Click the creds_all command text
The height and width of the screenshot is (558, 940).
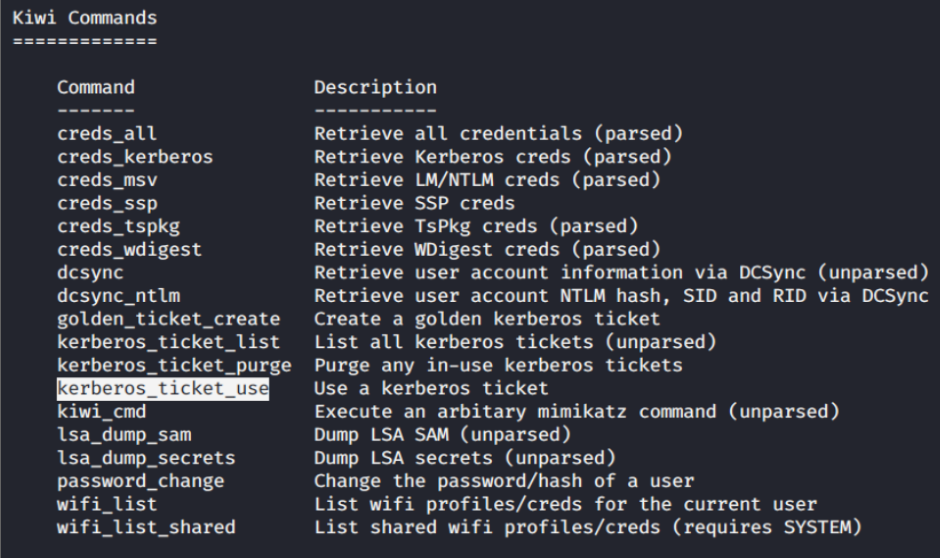[107, 133]
